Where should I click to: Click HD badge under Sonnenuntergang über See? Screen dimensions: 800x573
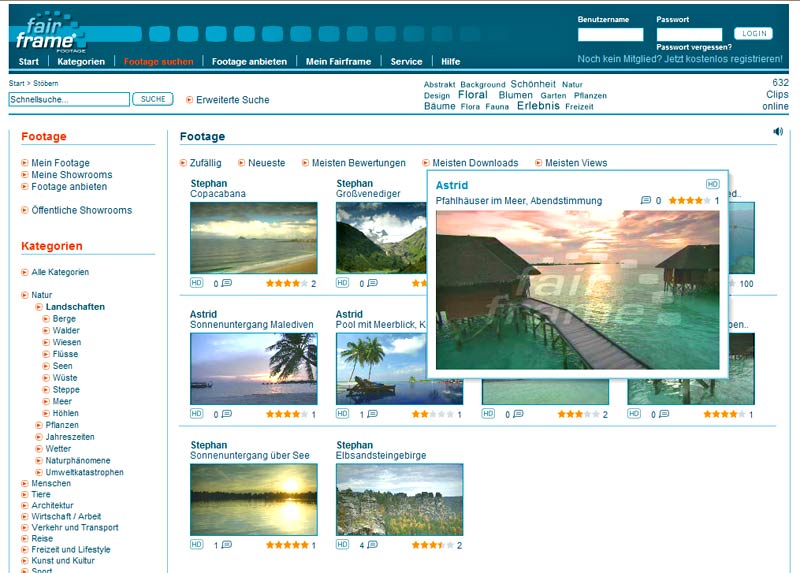(196, 545)
